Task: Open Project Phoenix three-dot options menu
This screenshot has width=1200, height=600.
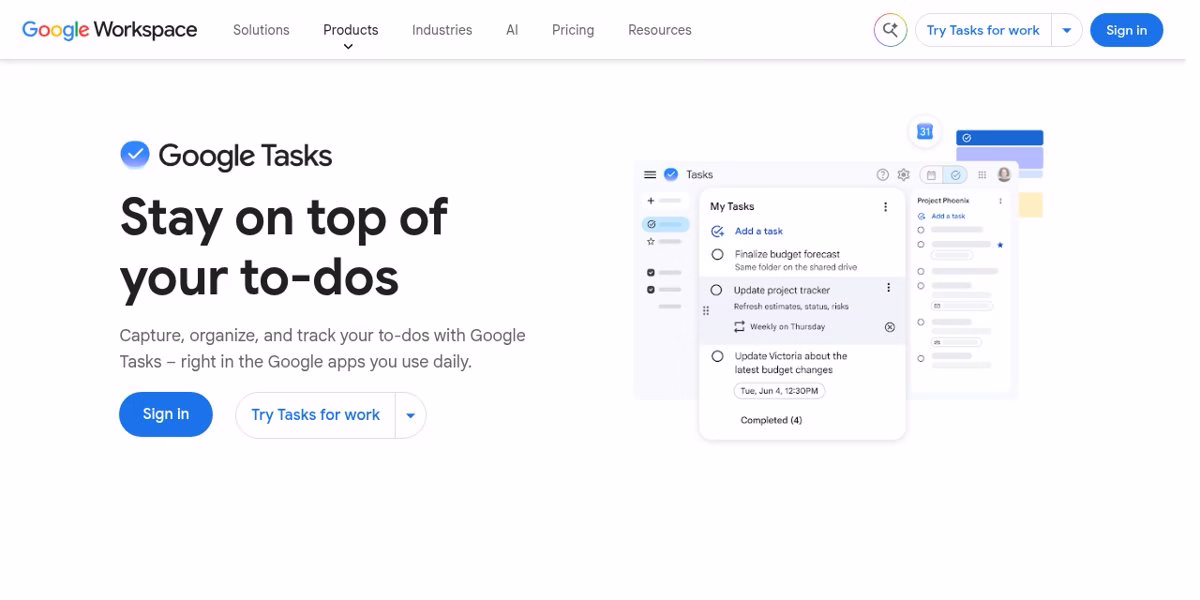Action: pos(1000,201)
